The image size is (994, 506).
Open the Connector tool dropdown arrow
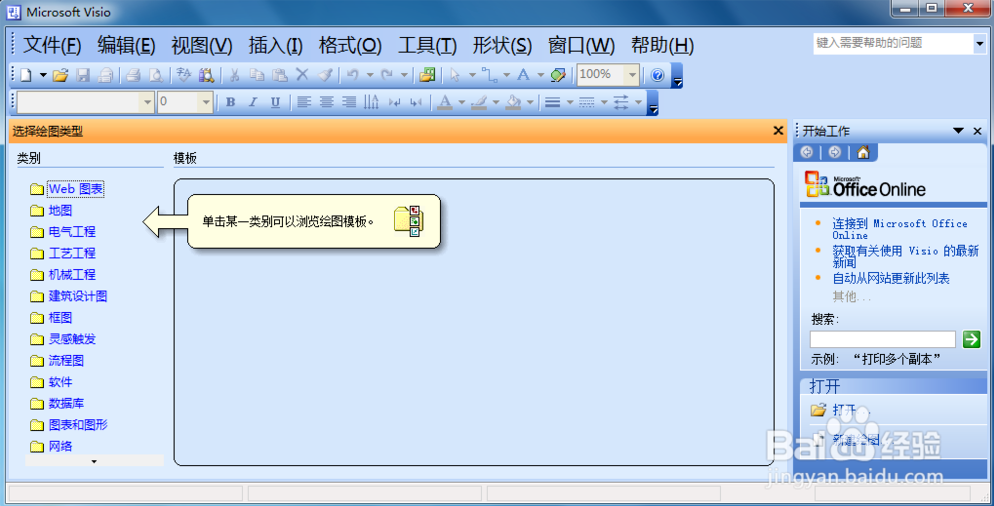(507, 75)
